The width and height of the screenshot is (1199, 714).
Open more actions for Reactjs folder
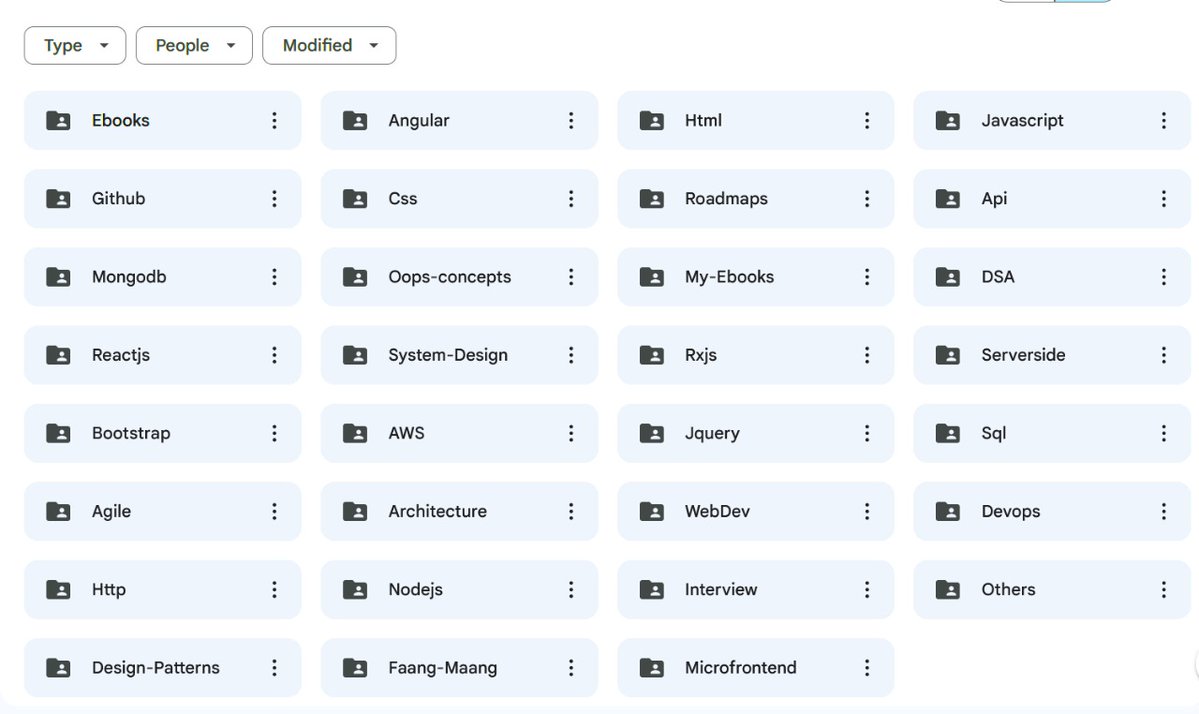275,355
